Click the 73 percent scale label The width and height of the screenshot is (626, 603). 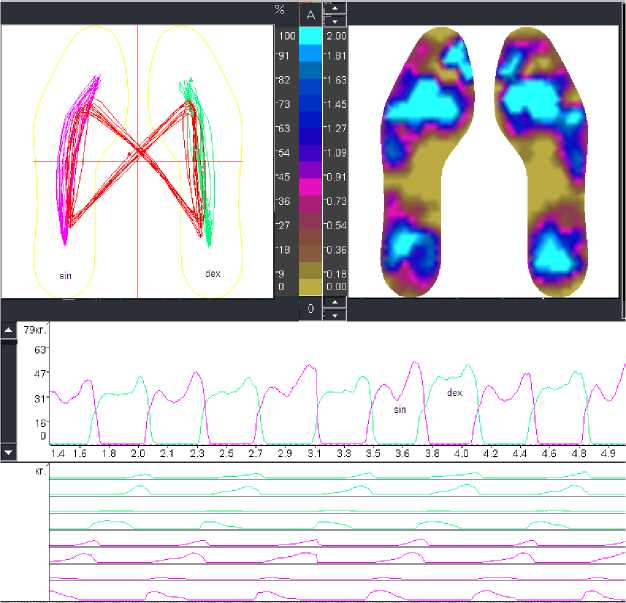[x=284, y=104]
